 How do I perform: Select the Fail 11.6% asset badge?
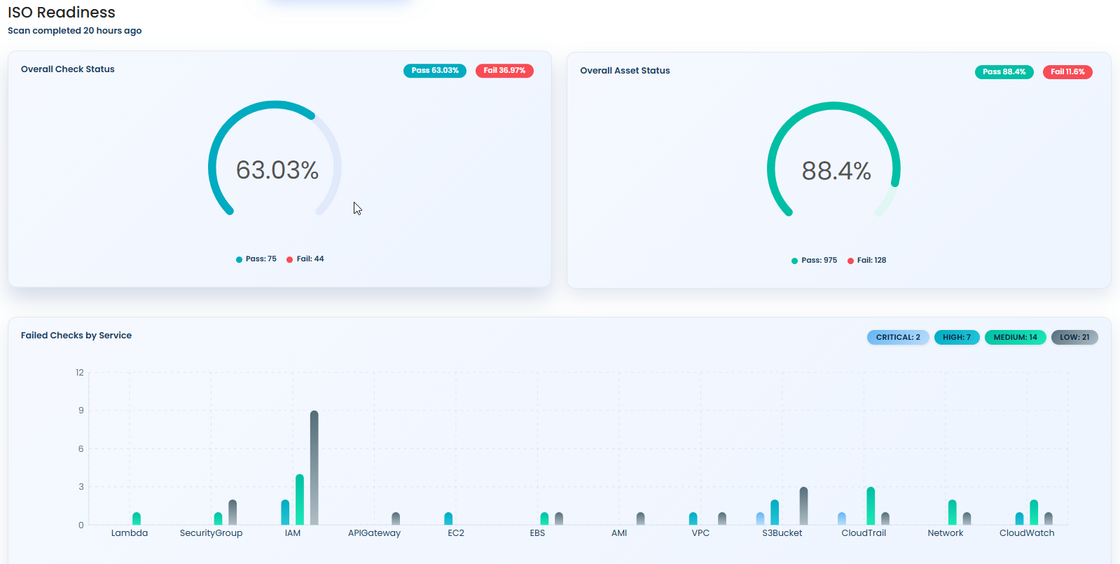[x=1067, y=72]
